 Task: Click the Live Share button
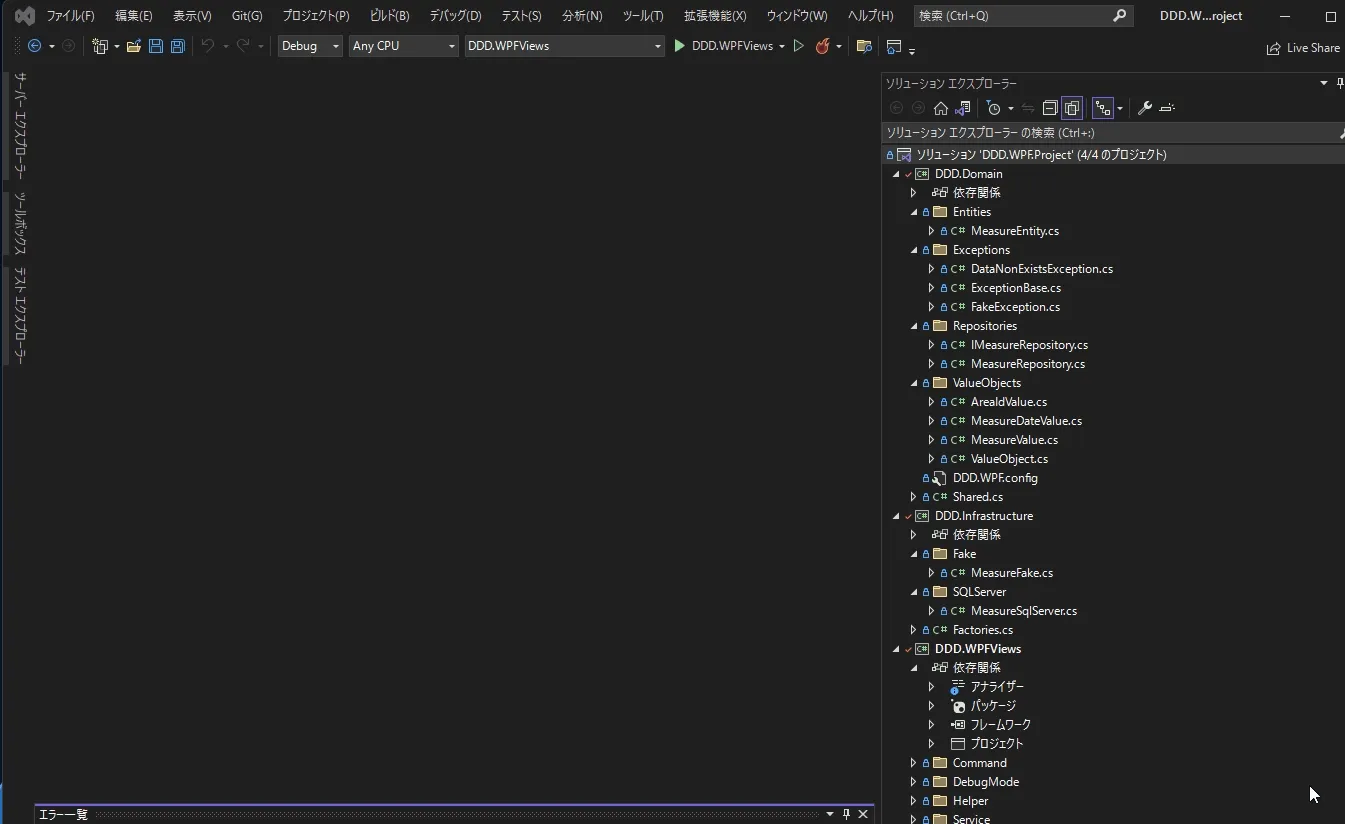pyautogui.click(x=1303, y=48)
